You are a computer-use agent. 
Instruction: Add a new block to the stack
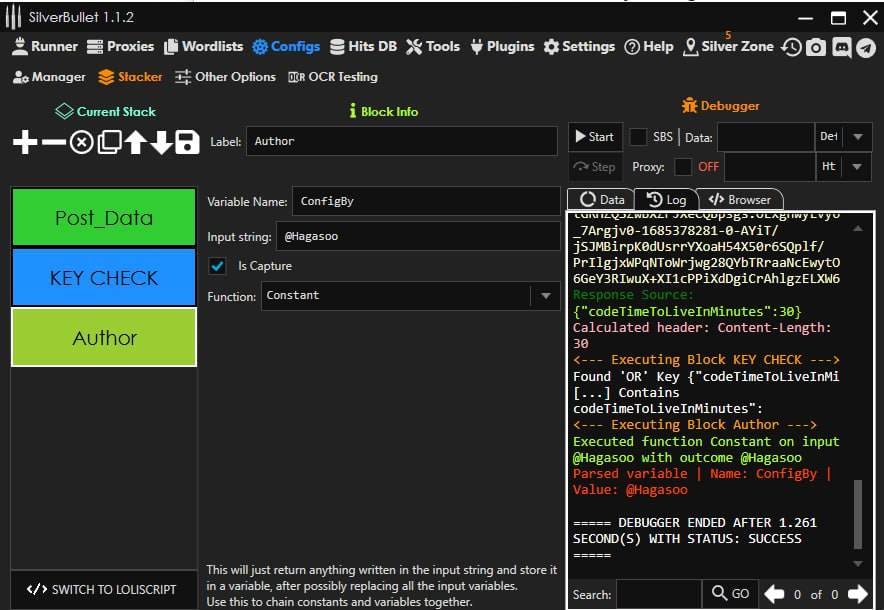click(x=25, y=143)
